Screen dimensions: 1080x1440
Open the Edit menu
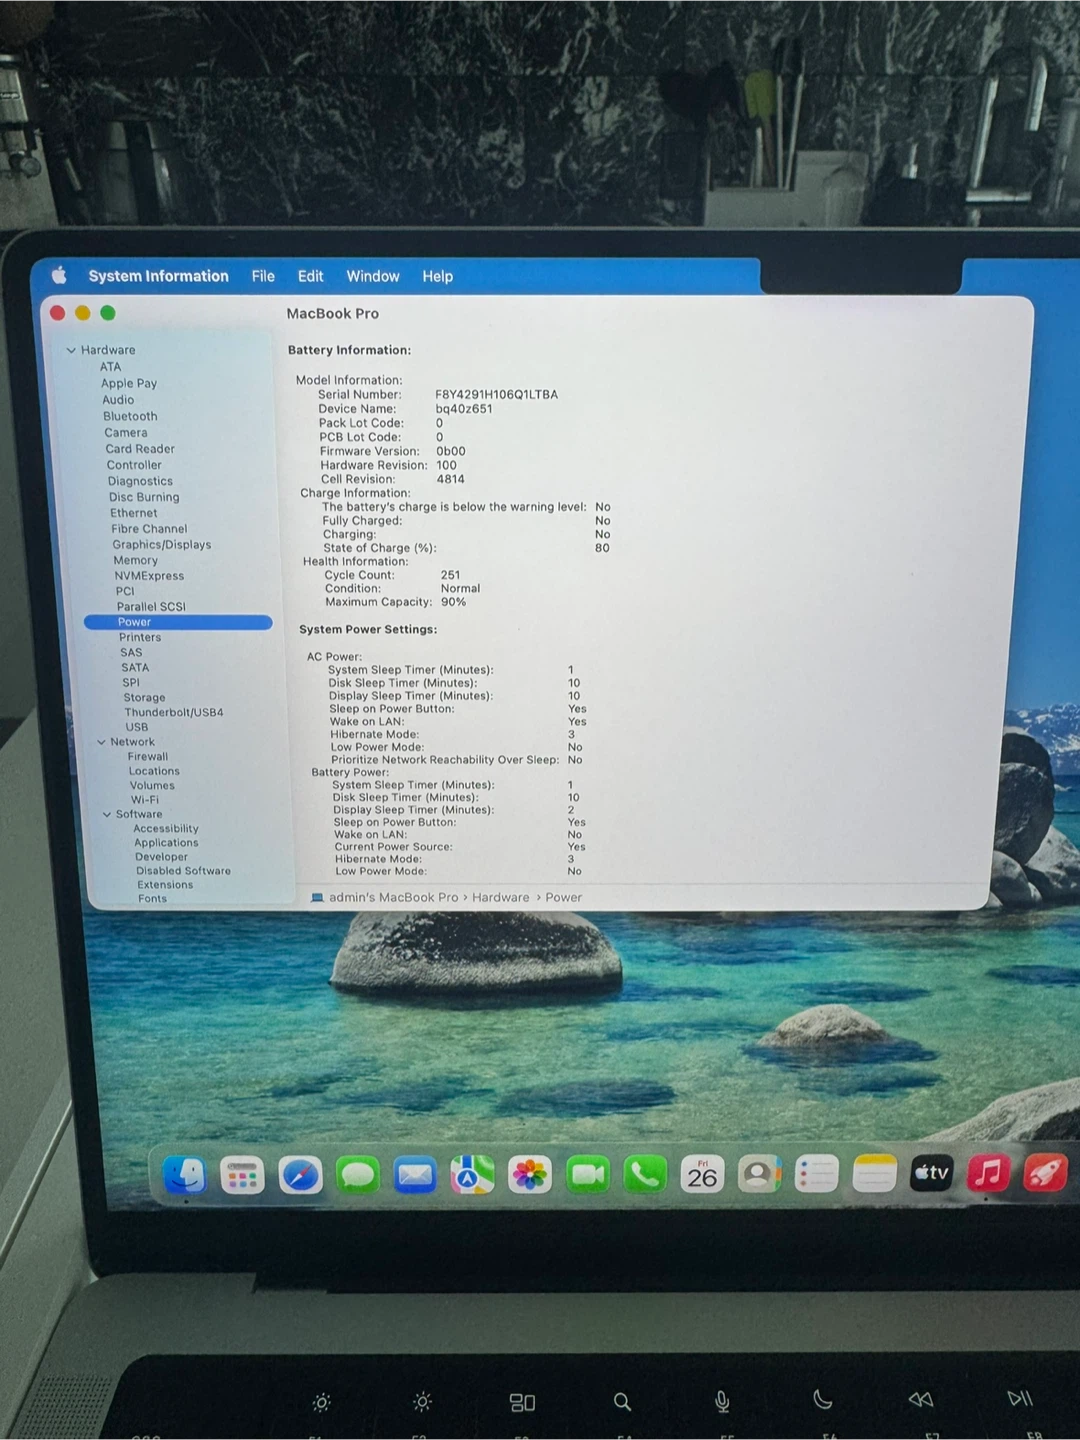pyautogui.click(x=310, y=276)
